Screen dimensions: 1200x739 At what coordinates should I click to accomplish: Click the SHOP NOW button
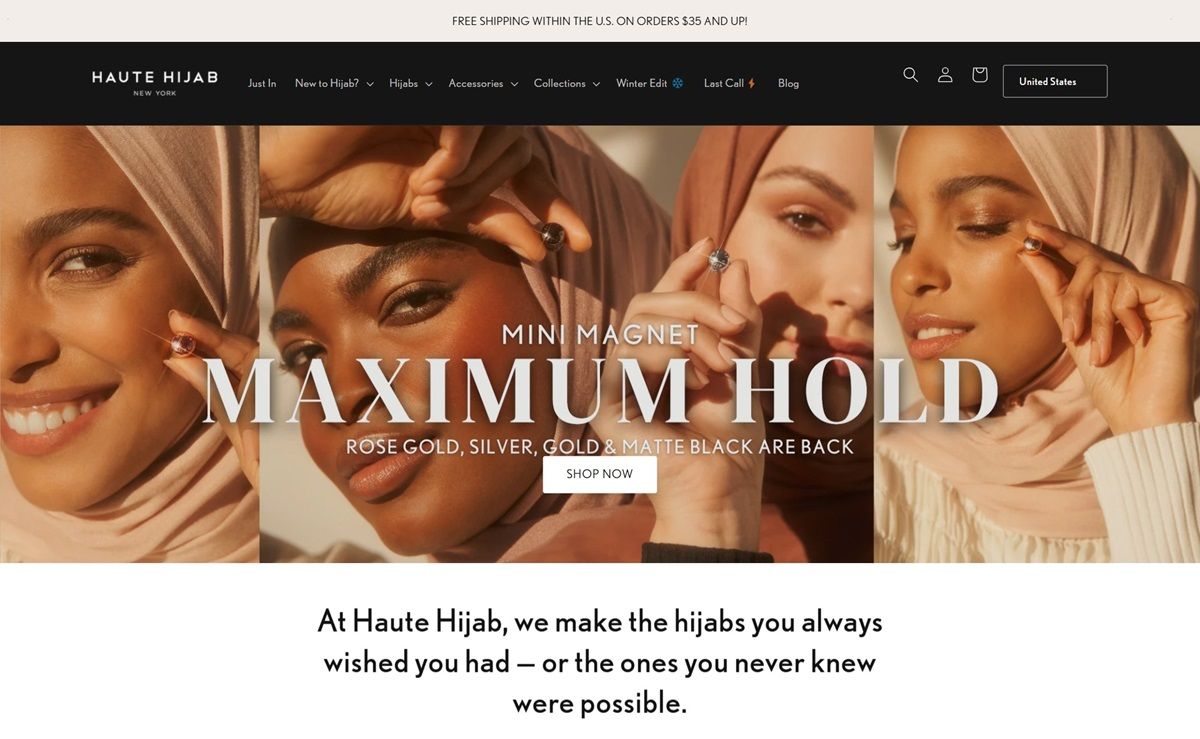click(x=600, y=474)
